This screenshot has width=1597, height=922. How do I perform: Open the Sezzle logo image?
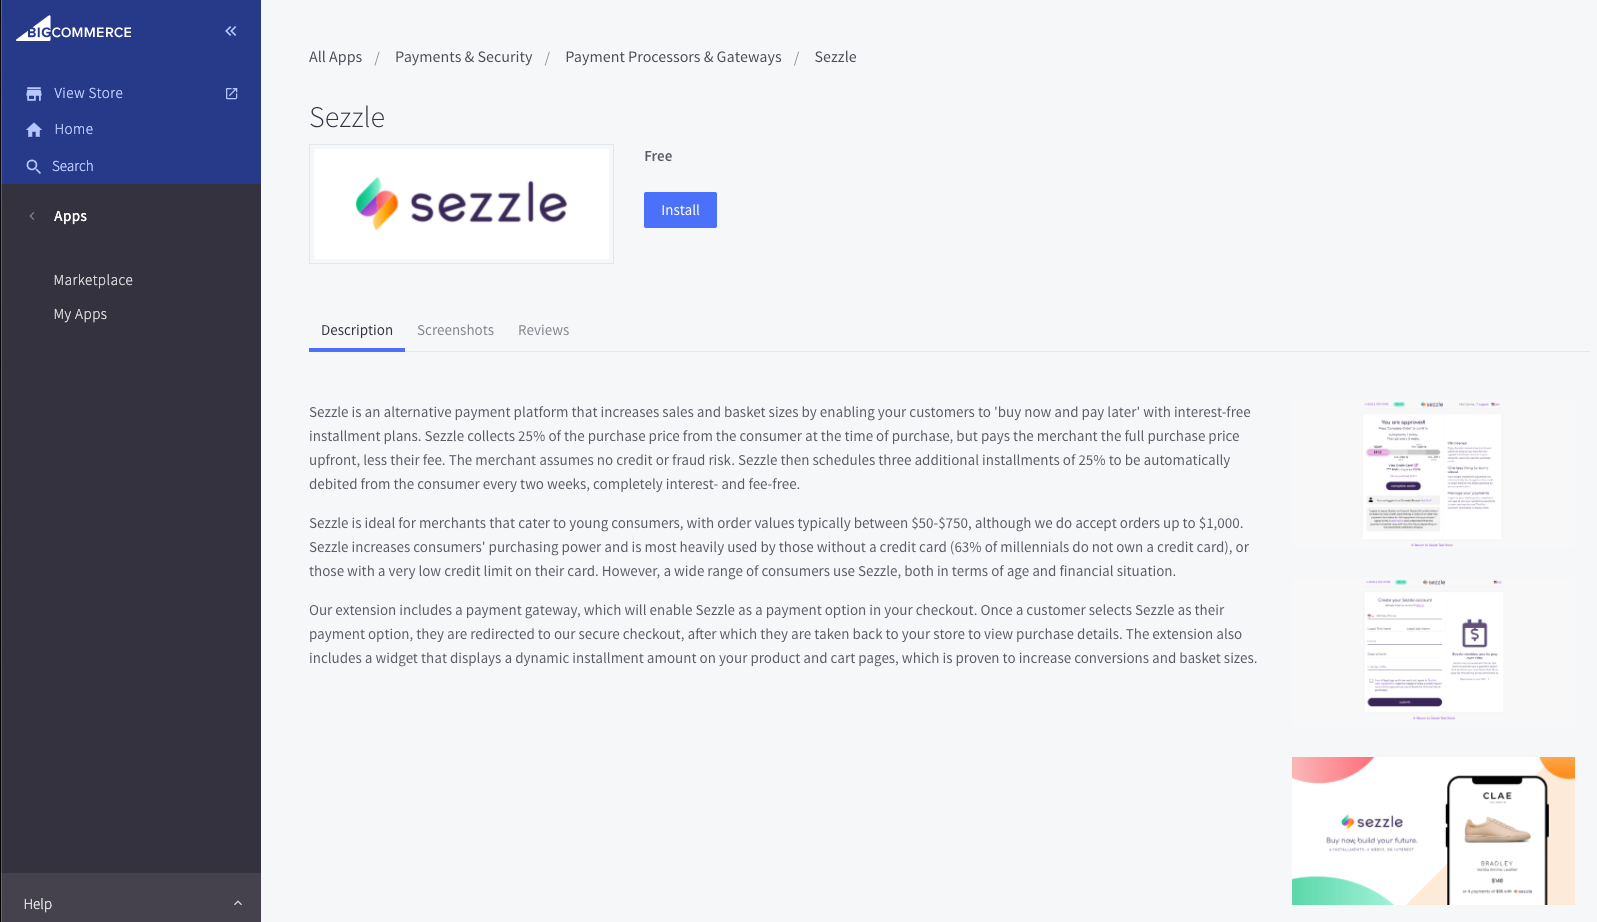461,203
